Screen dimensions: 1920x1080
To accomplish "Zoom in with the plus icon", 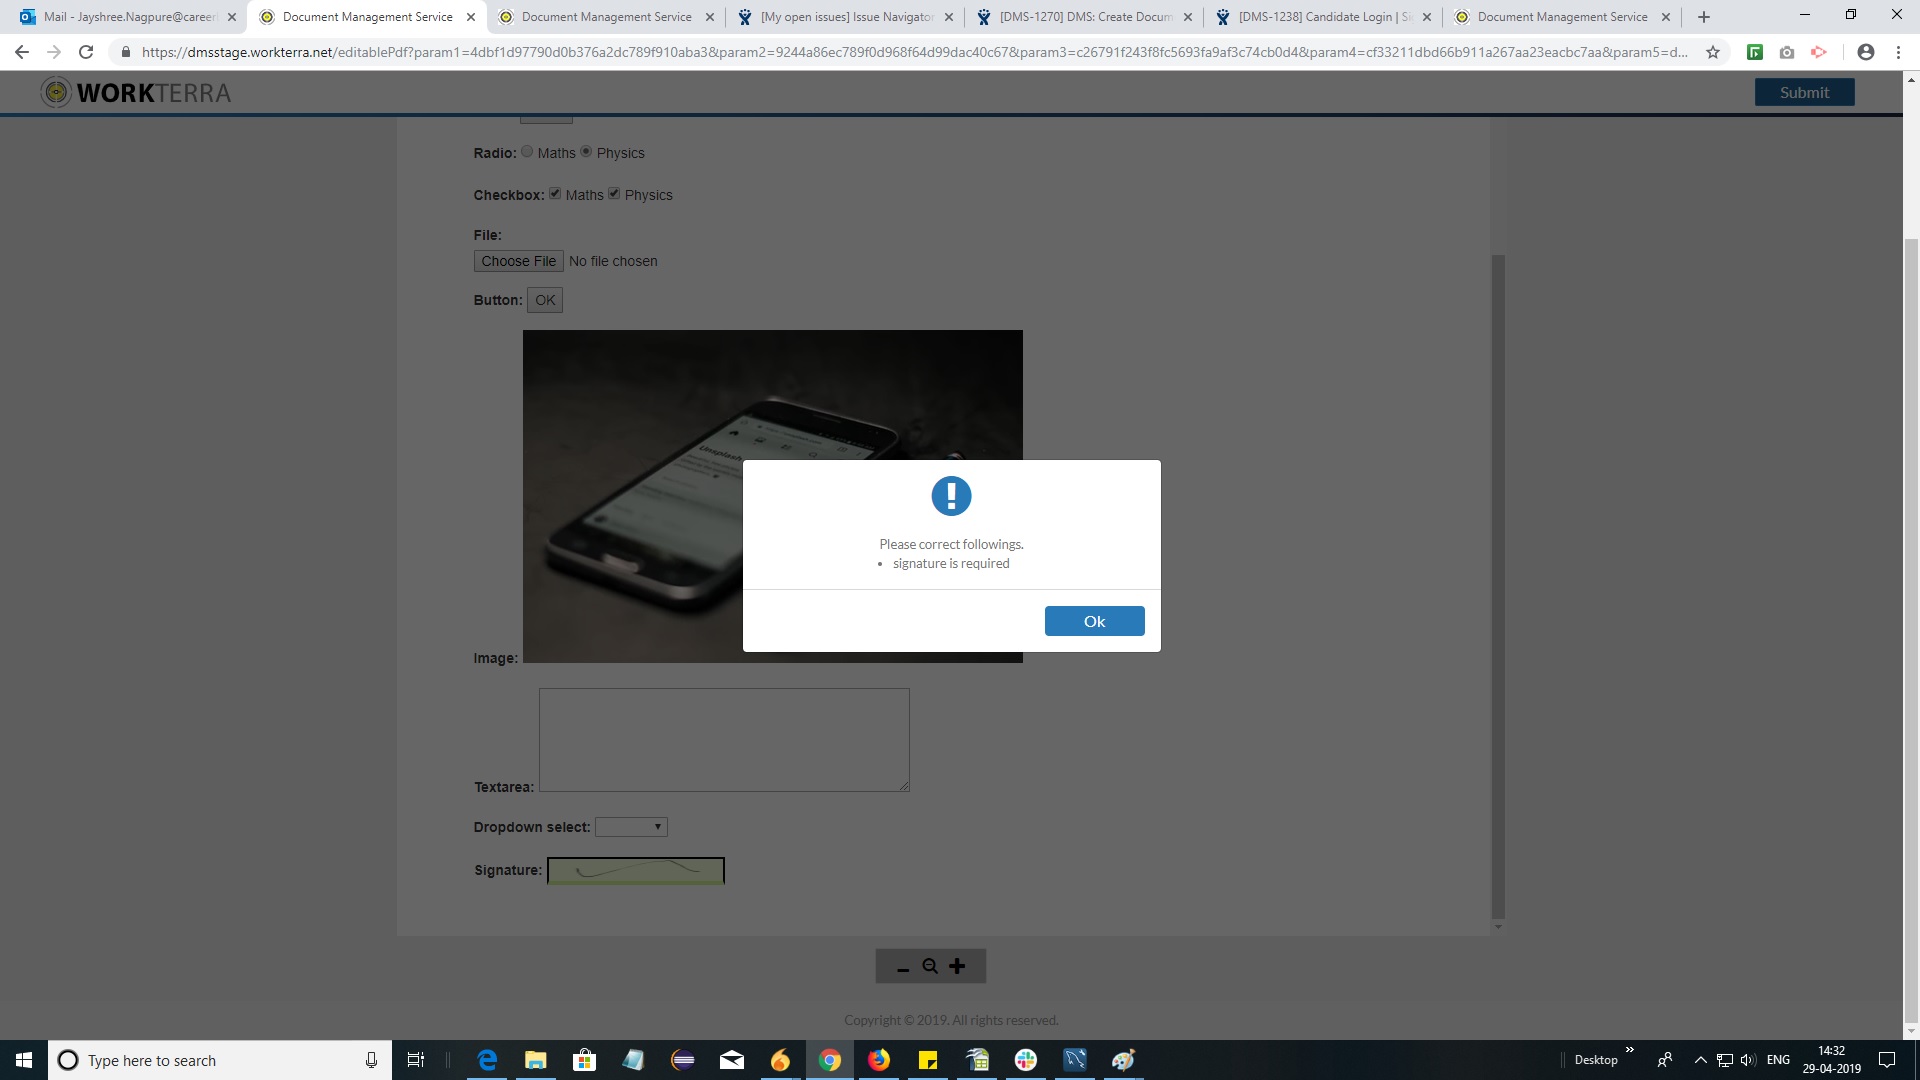I will [957, 966].
